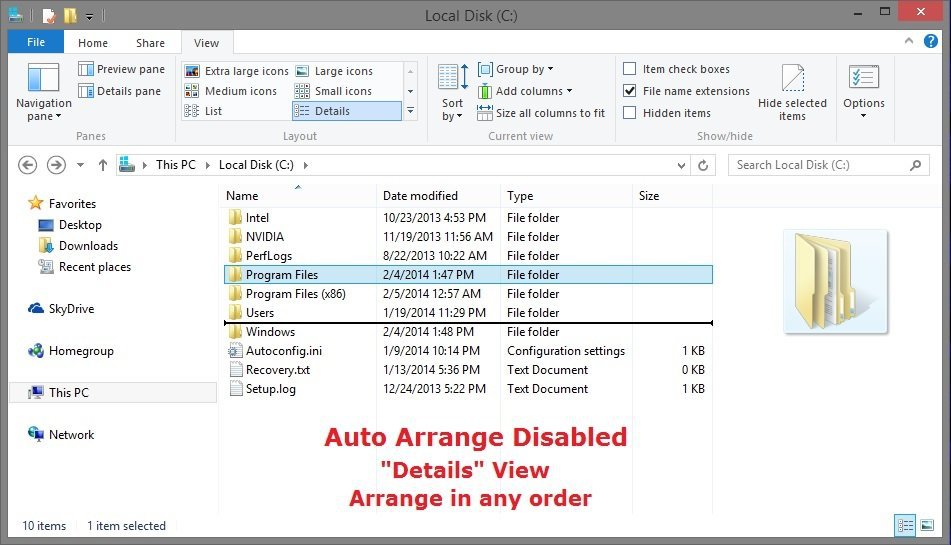951x545 pixels.
Task: Open the Group by dropdown
Action: pyautogui.click(x=516, y=69)
